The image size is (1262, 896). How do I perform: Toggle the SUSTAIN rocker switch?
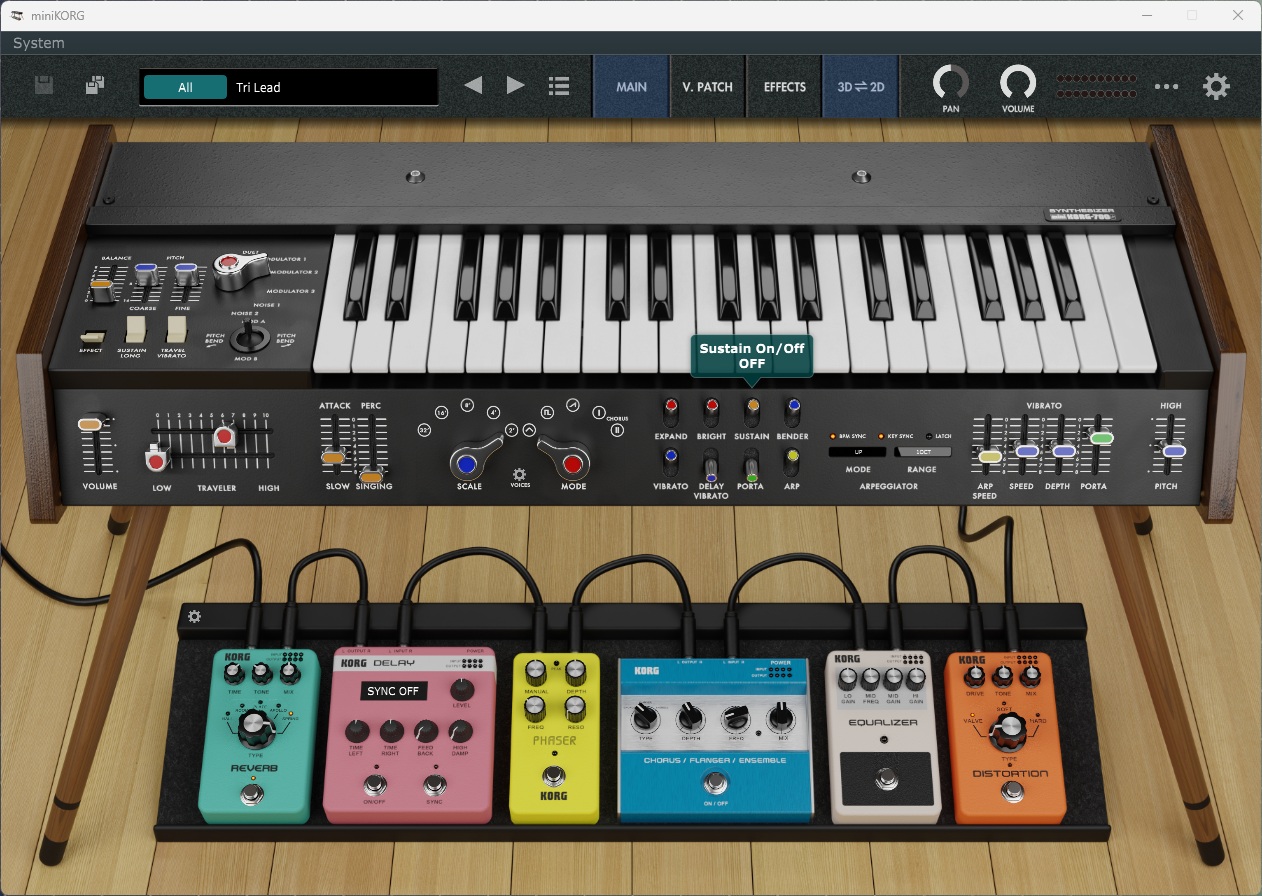(x=752, y=409)
